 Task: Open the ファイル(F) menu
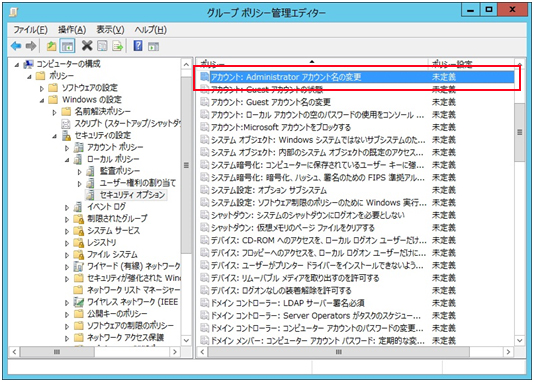tap(30, 30)
